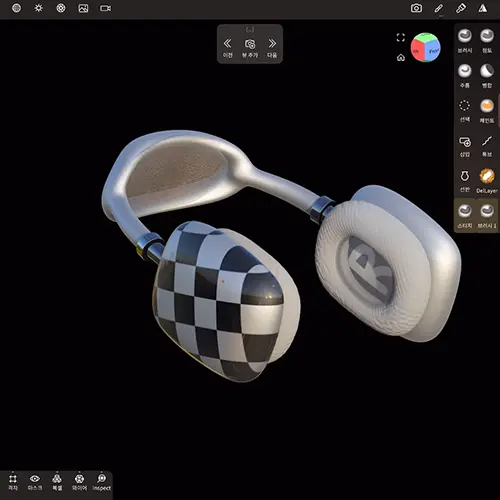Go to previous view with 이전
This screenshot has width=500, height=500.
point(228,48)
